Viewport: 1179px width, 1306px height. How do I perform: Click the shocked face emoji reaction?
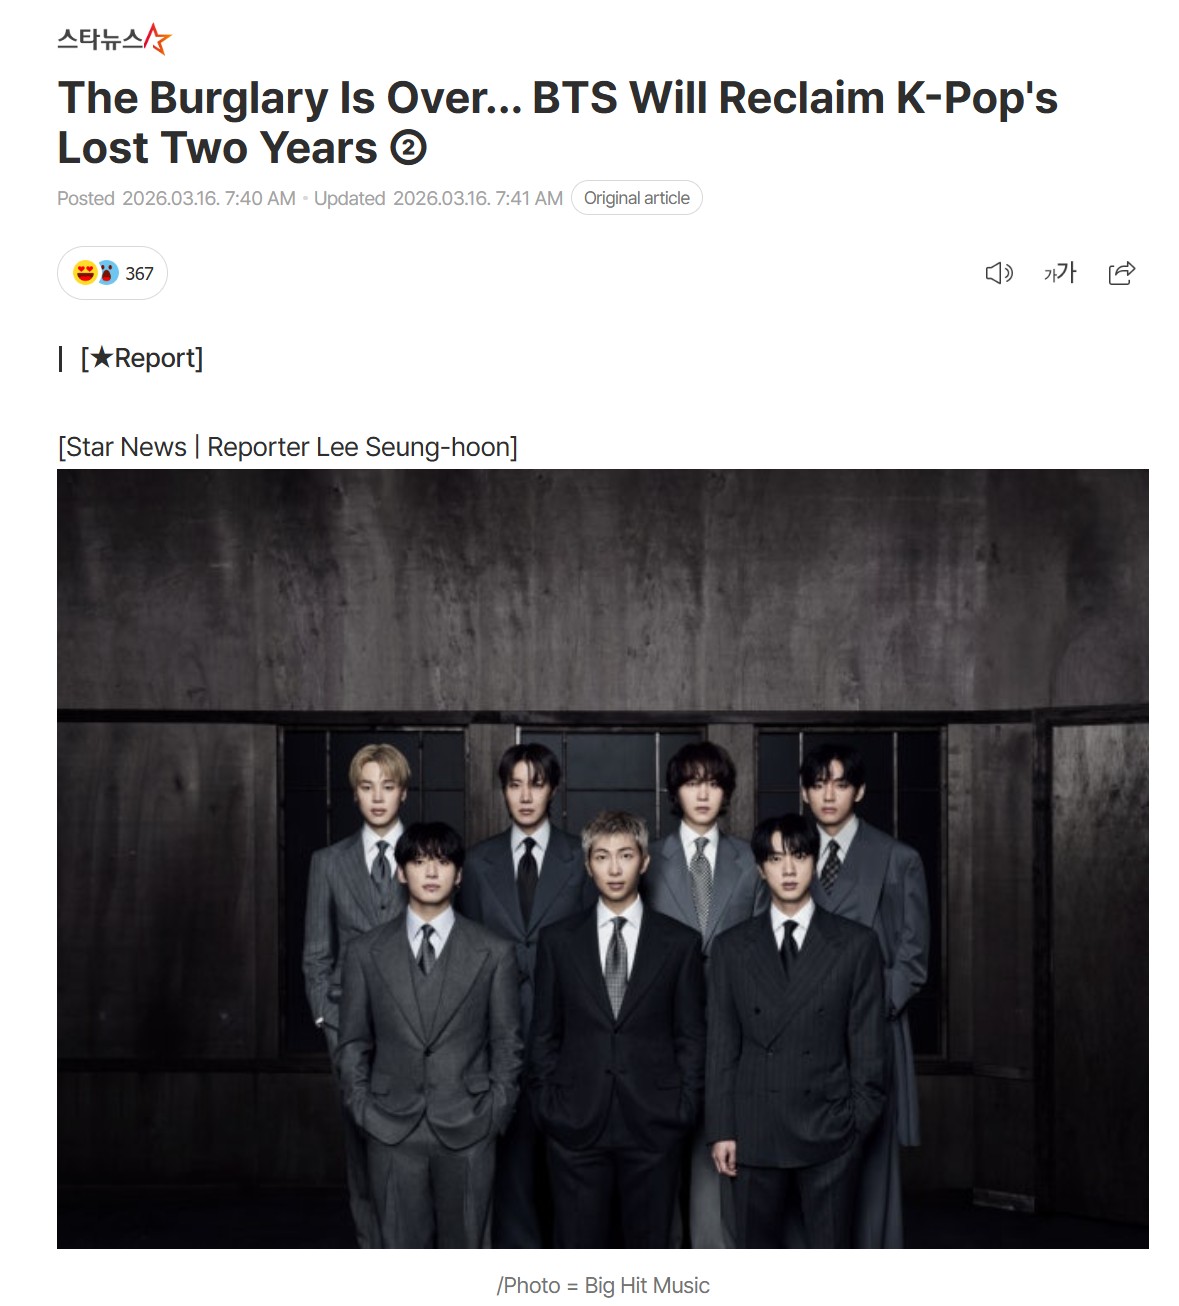[107, 273]
